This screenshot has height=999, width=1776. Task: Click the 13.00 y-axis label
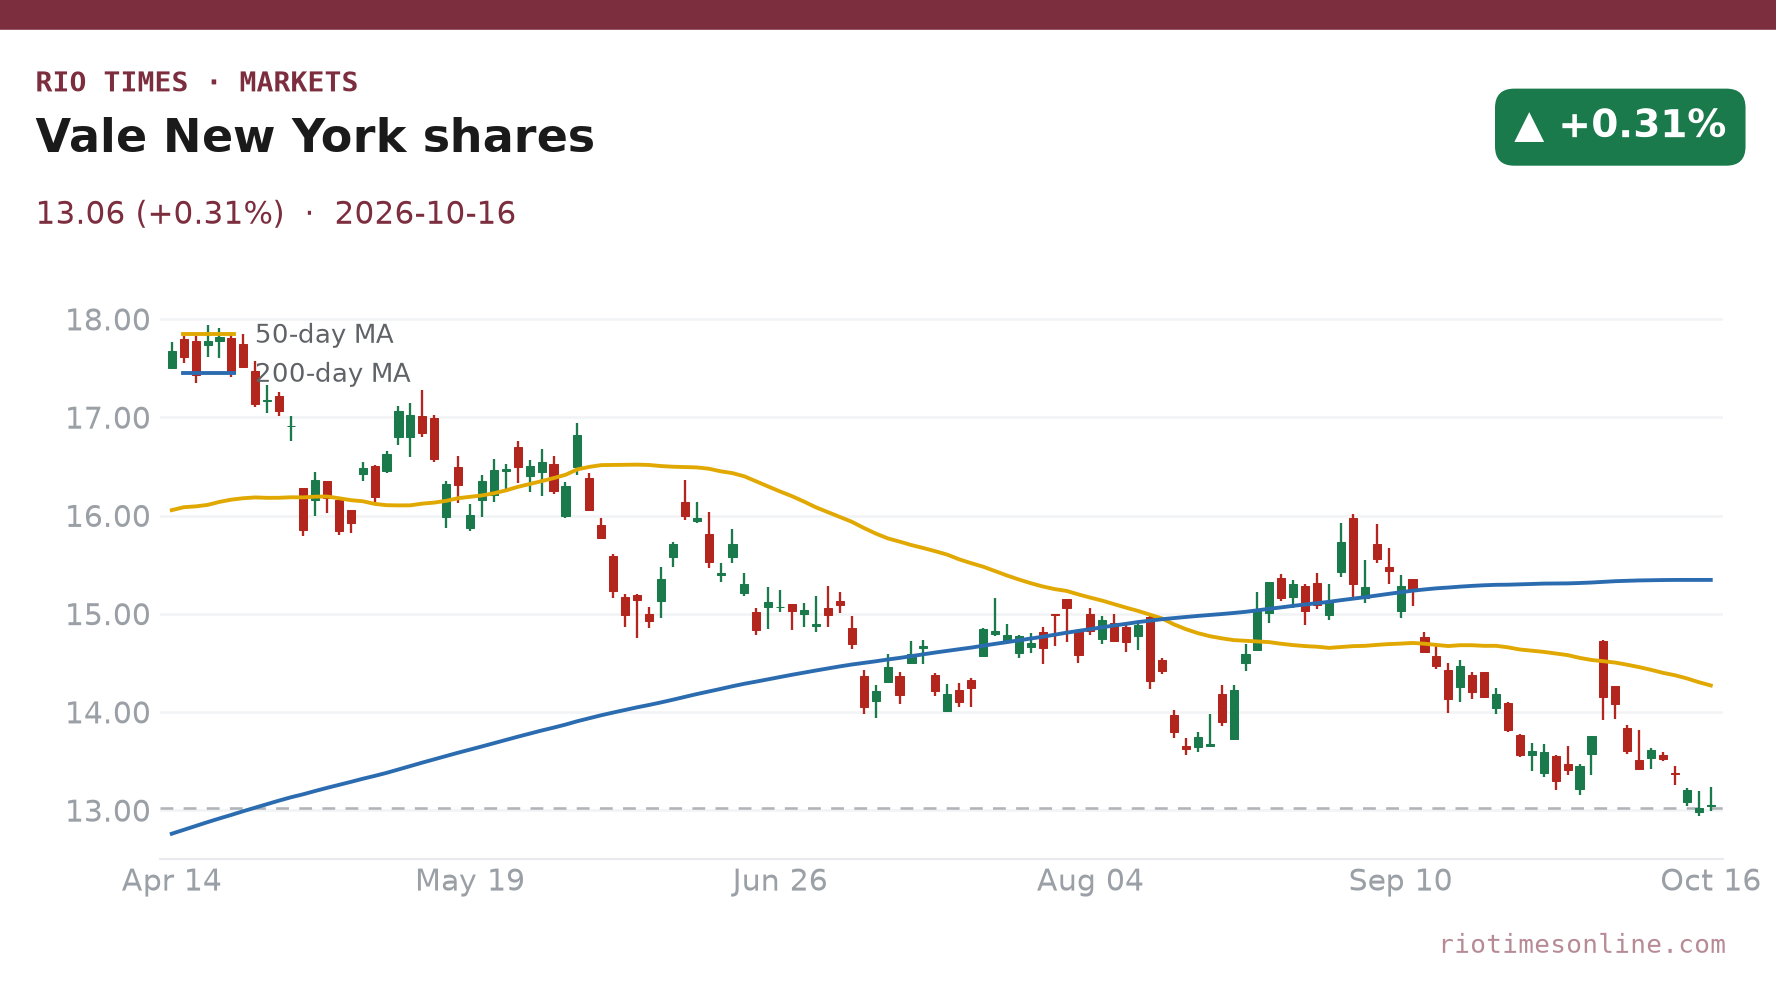pyautogui.click(x=108, y=811)
